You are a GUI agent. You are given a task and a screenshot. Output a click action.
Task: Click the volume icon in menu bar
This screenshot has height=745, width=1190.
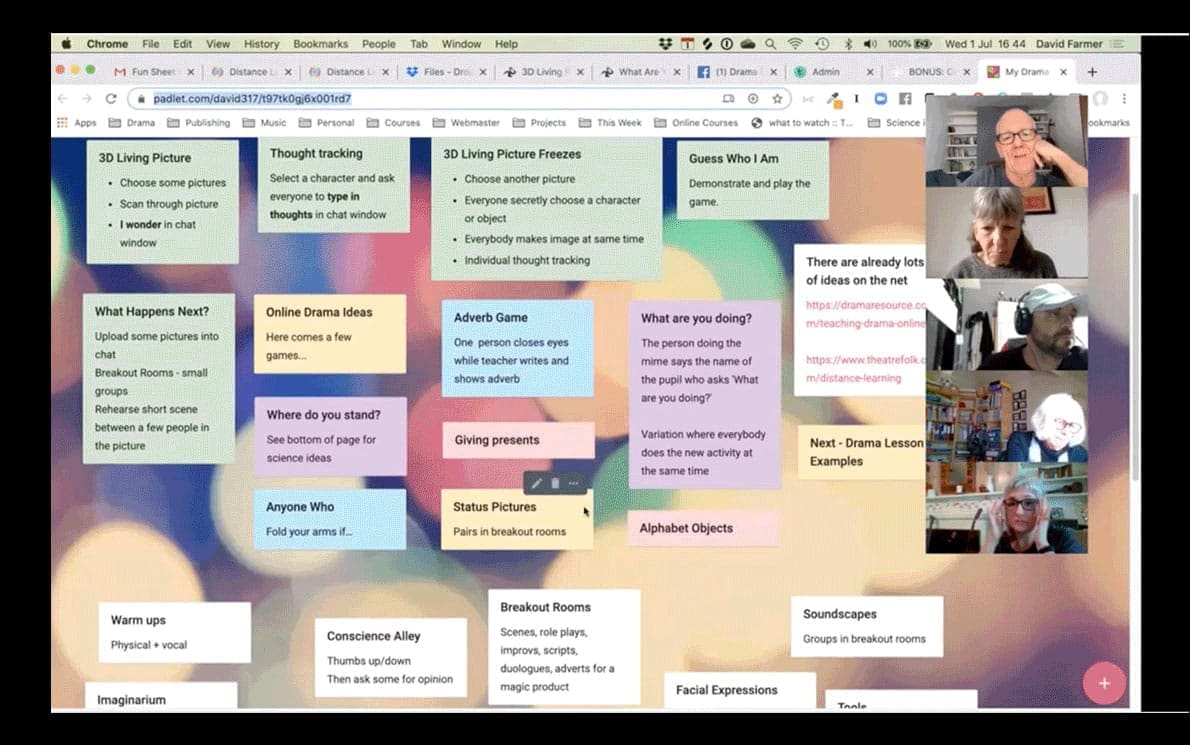click(x=870, y=44)
